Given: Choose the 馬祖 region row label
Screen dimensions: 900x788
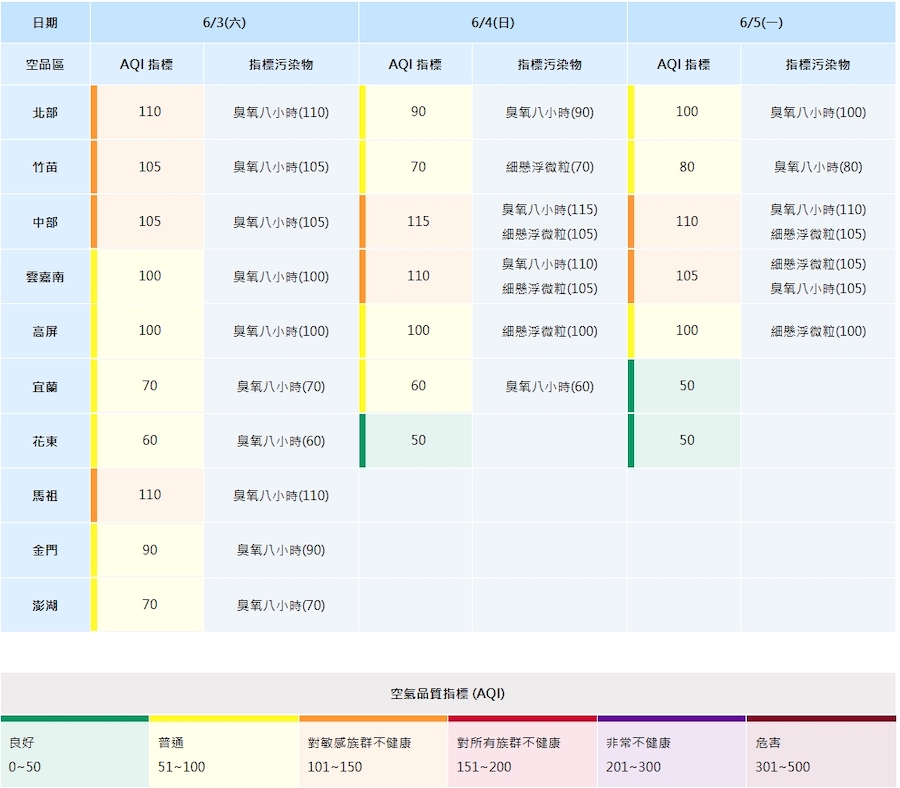Looking at the screenshot, I should coord(45,496).
